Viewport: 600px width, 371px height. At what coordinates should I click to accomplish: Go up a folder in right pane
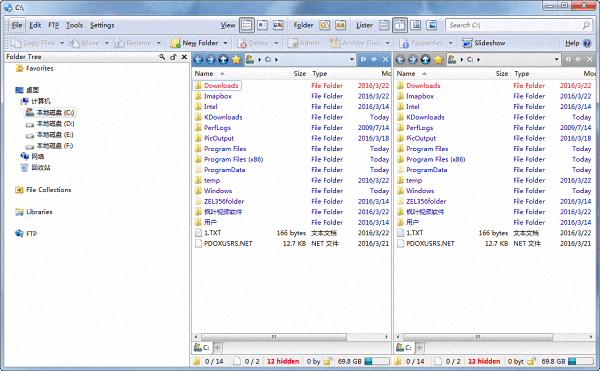point(426,59)
